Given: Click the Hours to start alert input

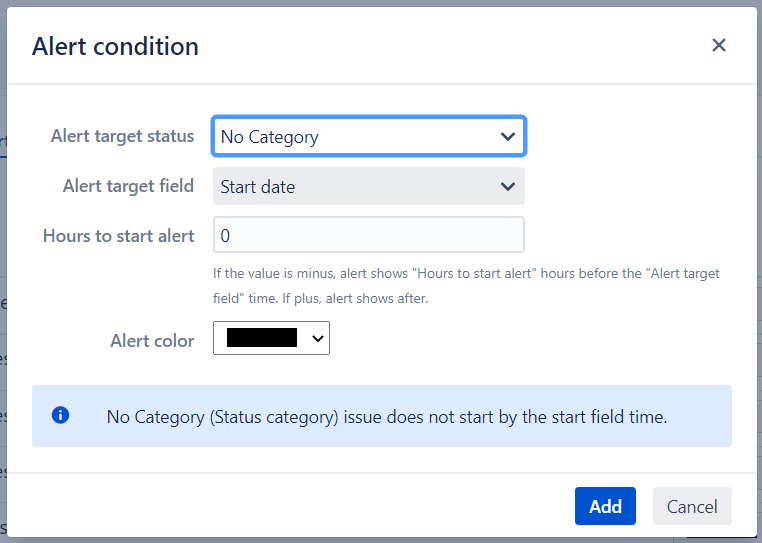Looking at the screenshot, I should (x=368, y=236).
